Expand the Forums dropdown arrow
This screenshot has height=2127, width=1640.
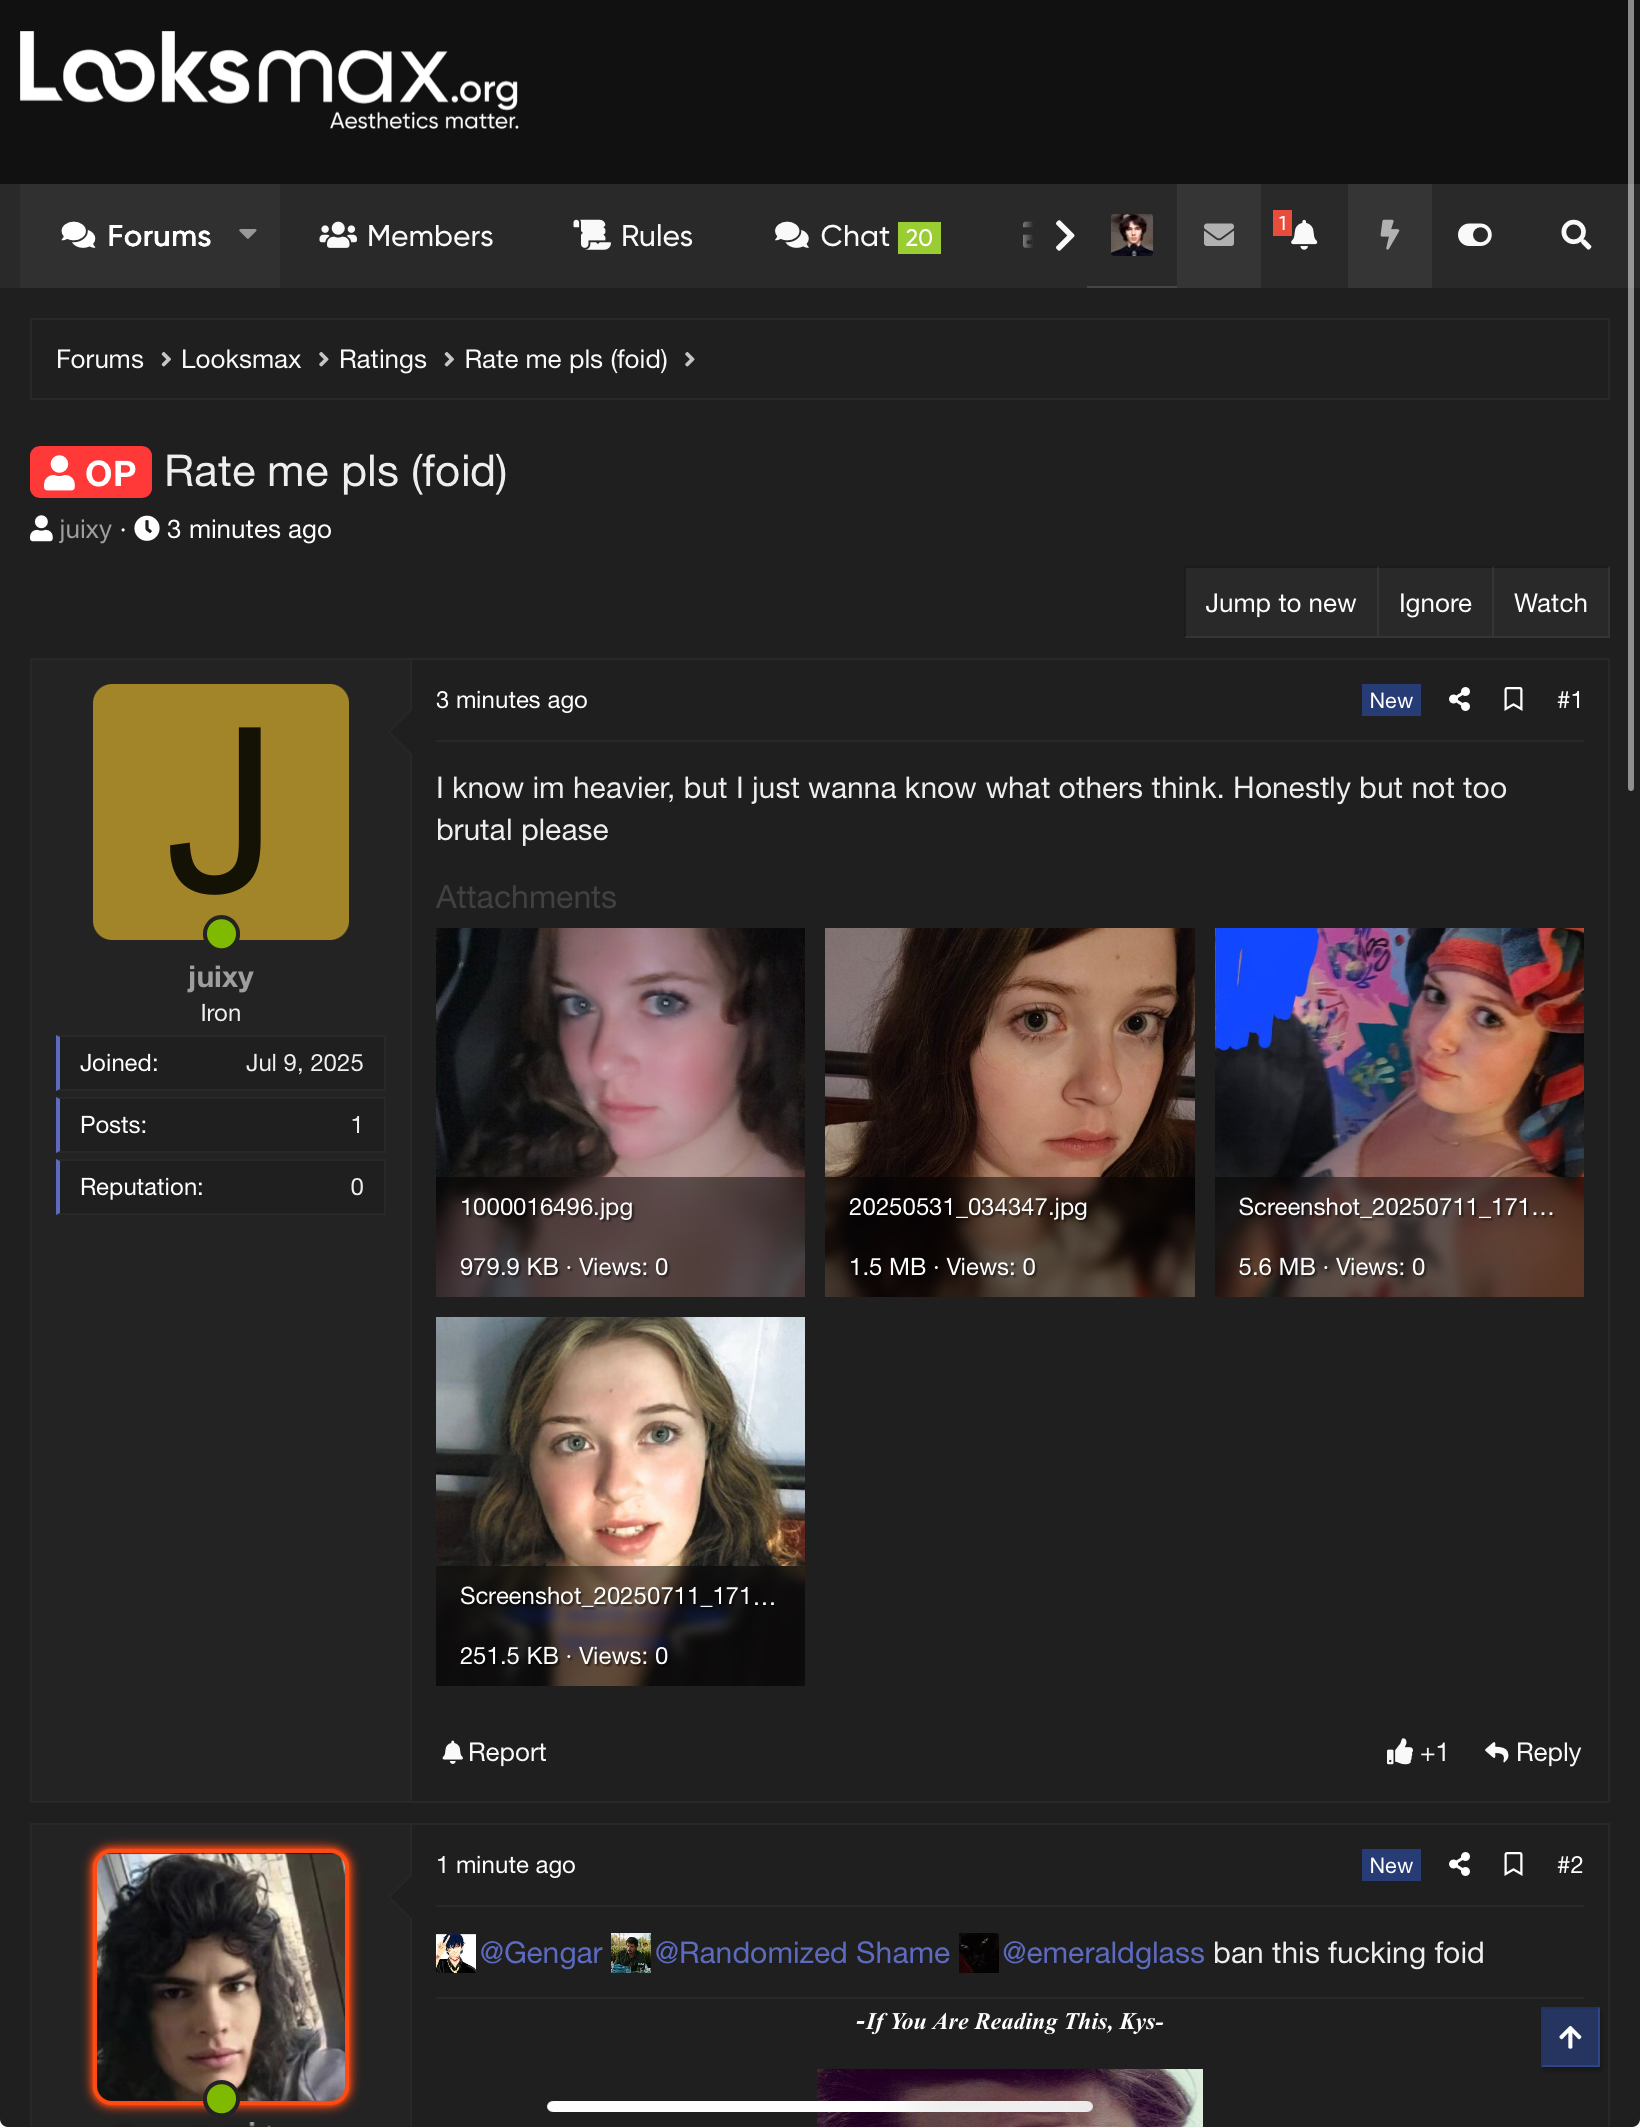(x=248, y=236)
